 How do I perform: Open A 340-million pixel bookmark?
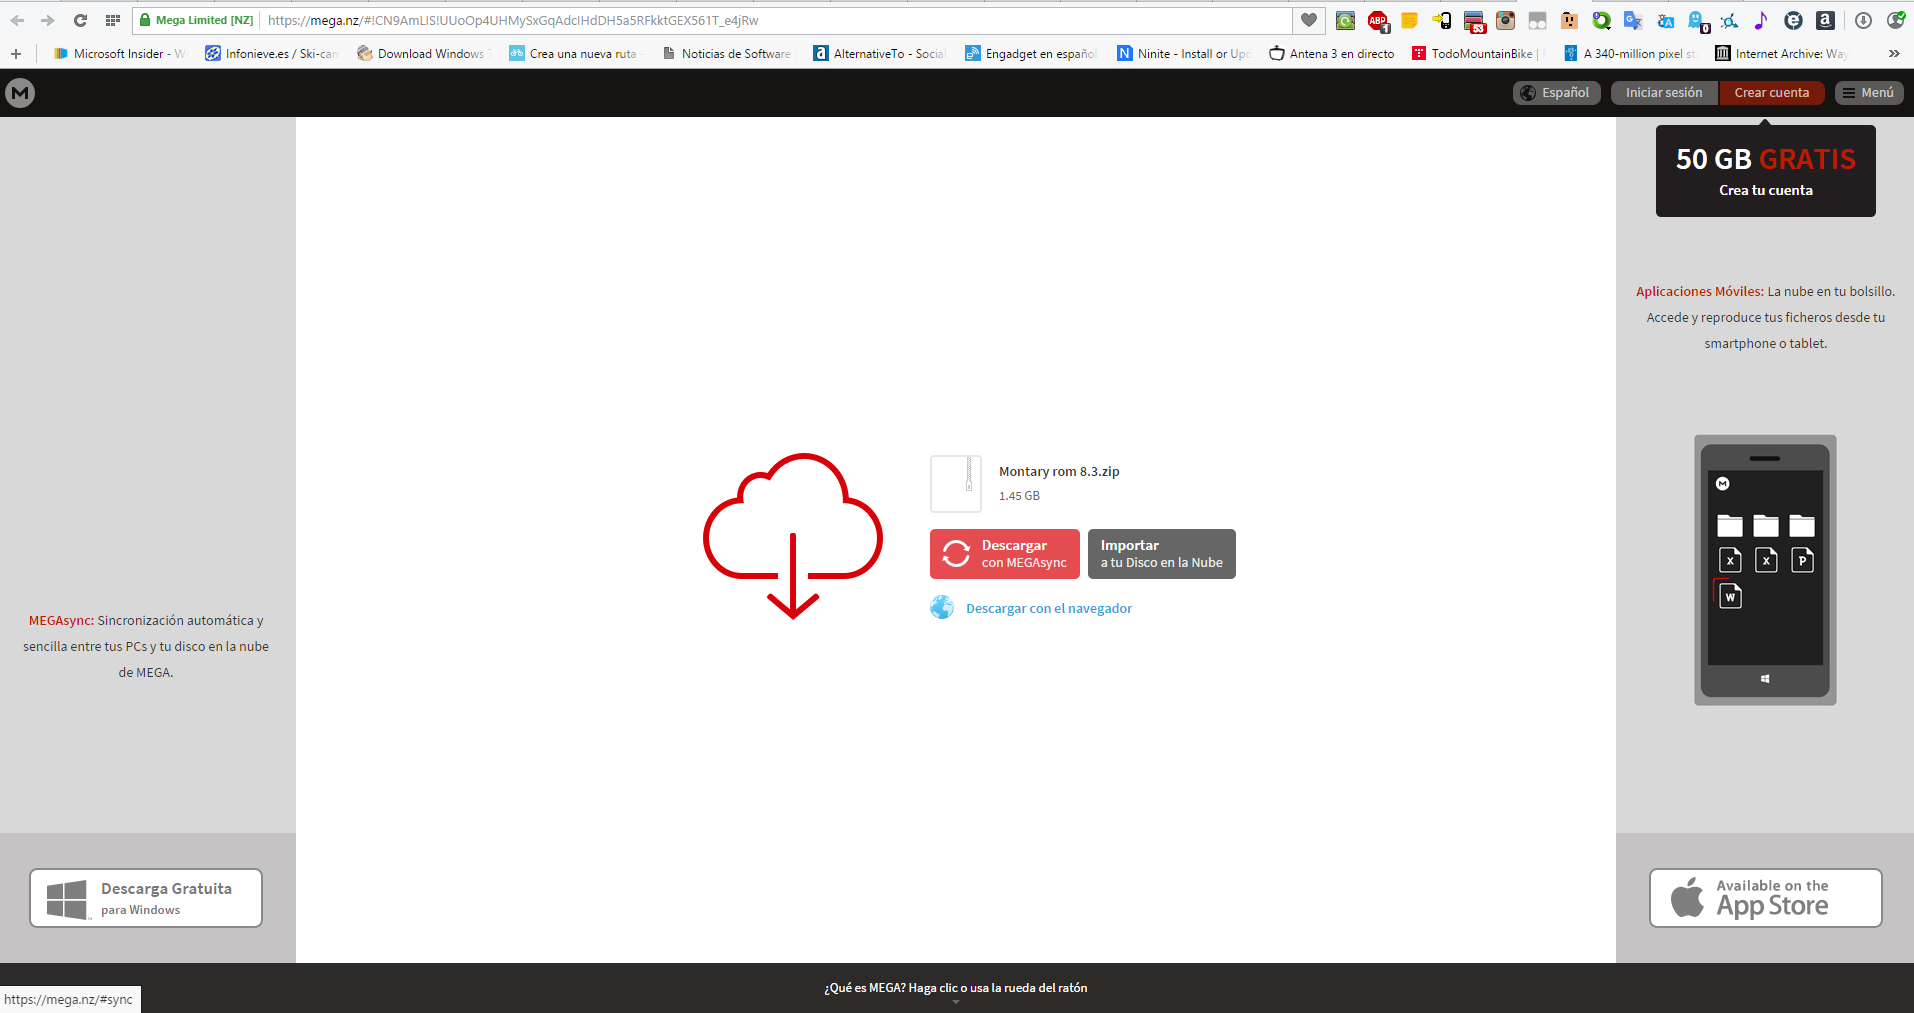pos(1630,53)
